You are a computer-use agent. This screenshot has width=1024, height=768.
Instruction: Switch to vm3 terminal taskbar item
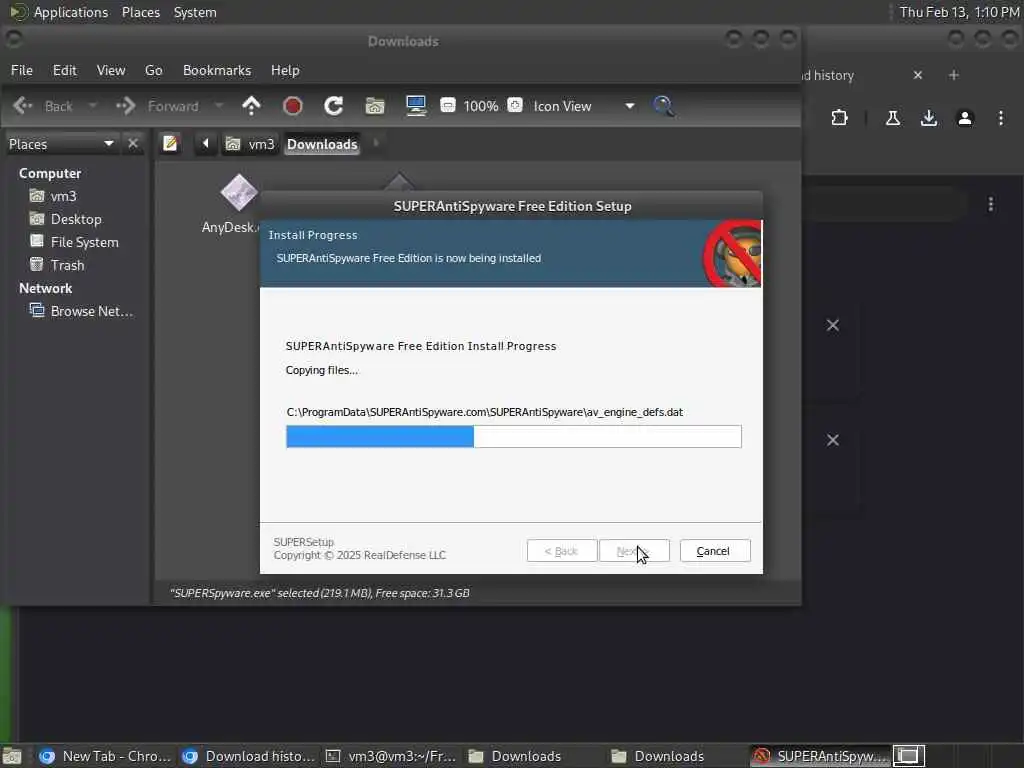(391, 756)
